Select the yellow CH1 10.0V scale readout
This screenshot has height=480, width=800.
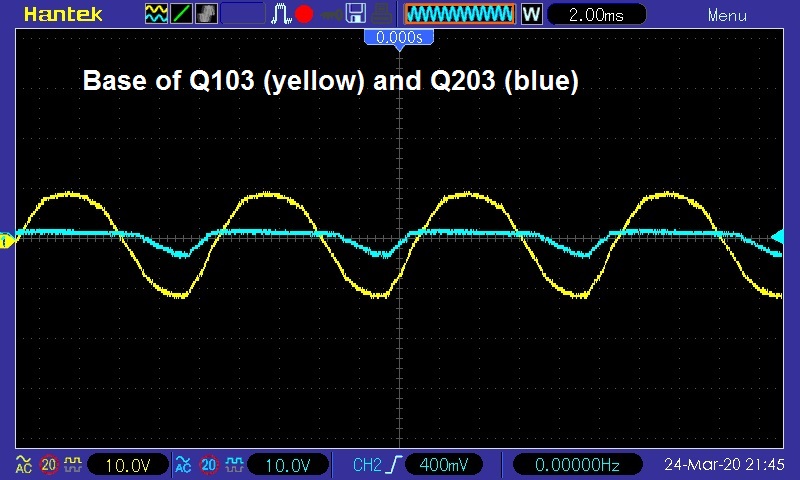(128, 465)
